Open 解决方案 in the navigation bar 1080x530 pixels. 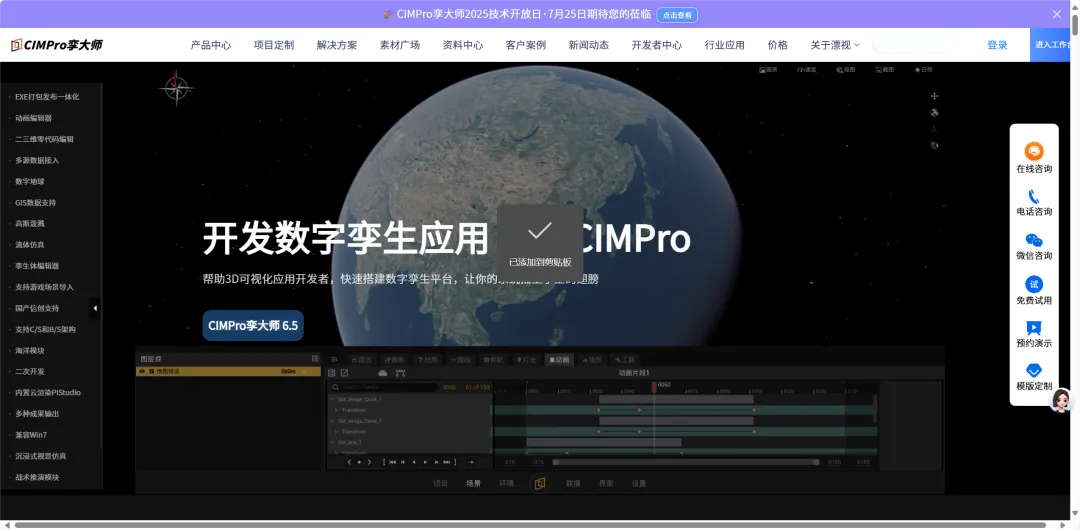pyautogui.click(x=336, y=45)
